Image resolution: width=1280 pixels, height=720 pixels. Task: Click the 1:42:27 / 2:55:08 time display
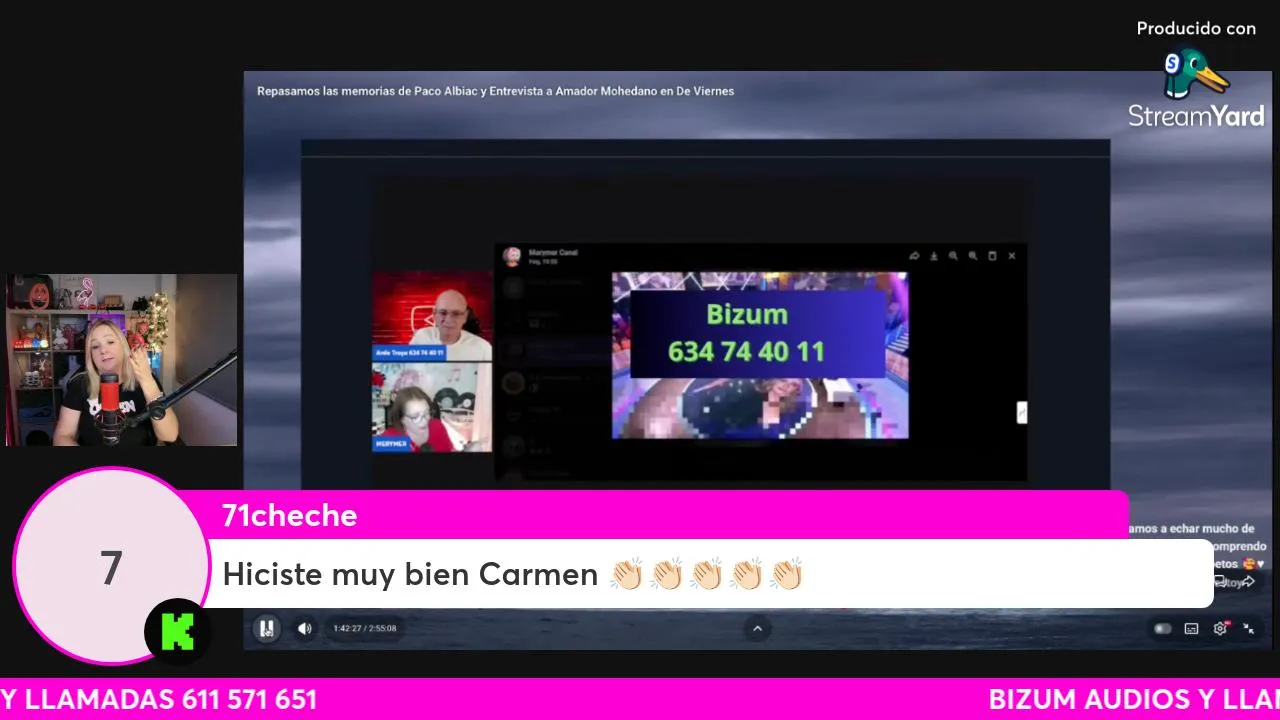(365, 629)
